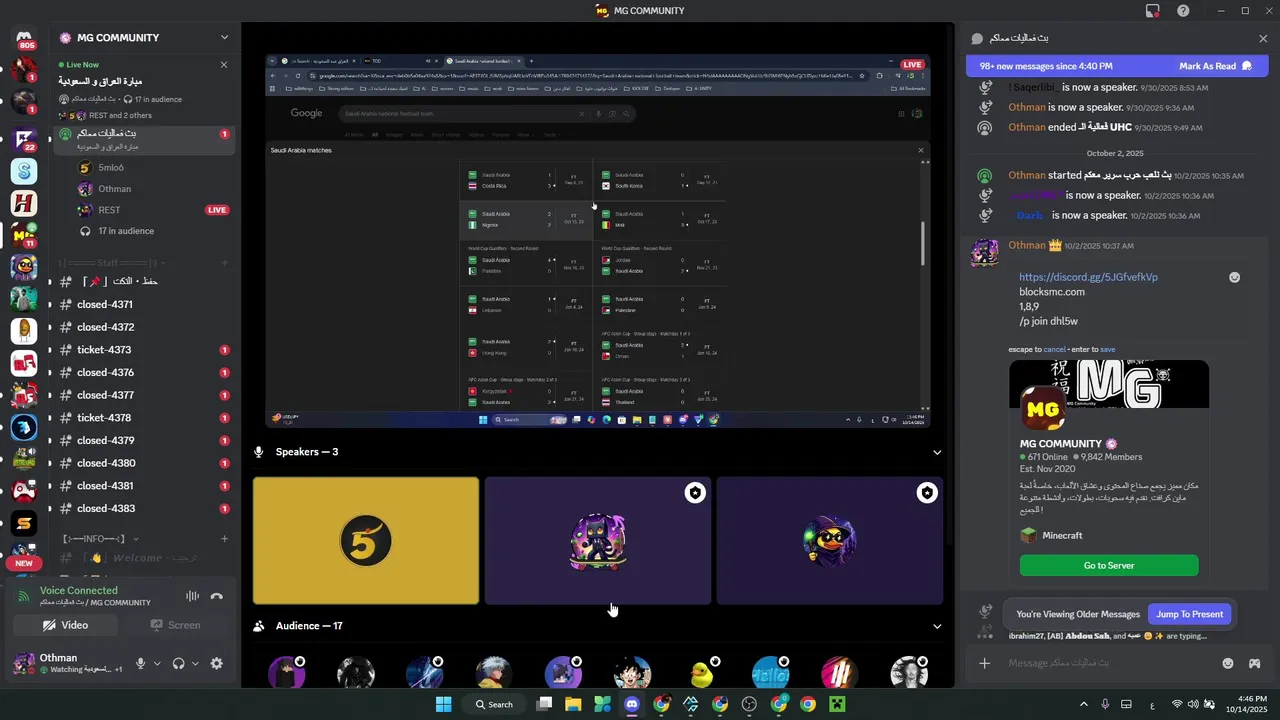Collapse the Audience section
Viewport: 1280px width, 720px height.
[x=937, y=626]
